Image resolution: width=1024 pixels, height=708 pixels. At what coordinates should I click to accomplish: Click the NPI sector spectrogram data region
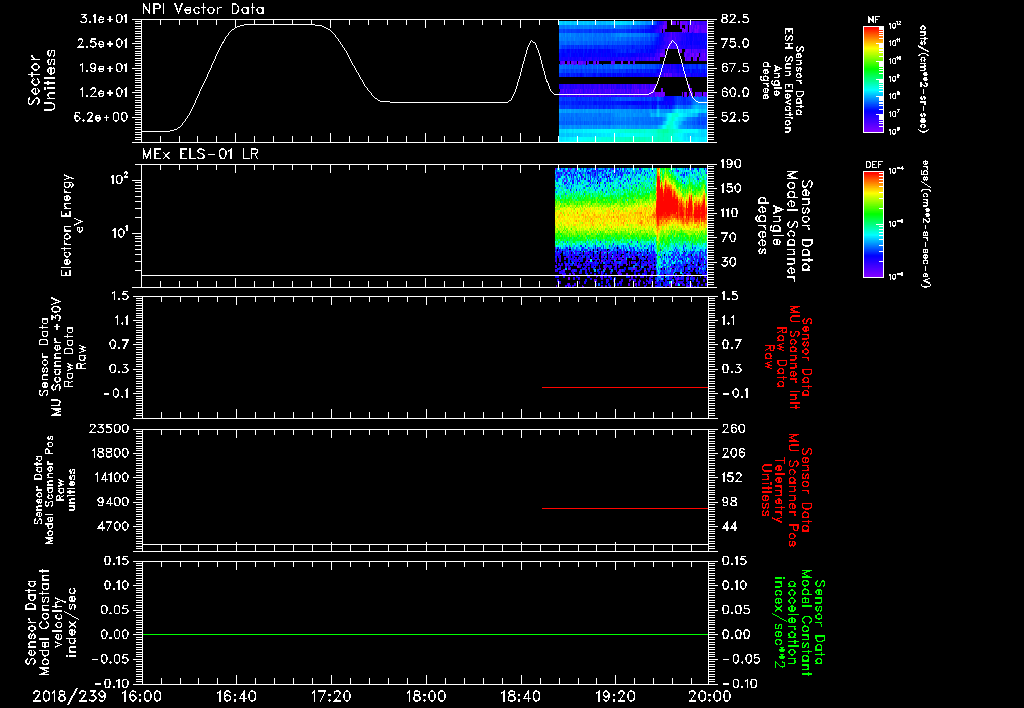click(633, 81)
